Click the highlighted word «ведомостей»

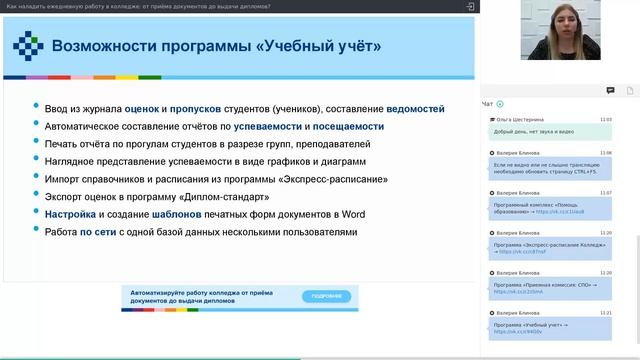[x=415, y=109]
